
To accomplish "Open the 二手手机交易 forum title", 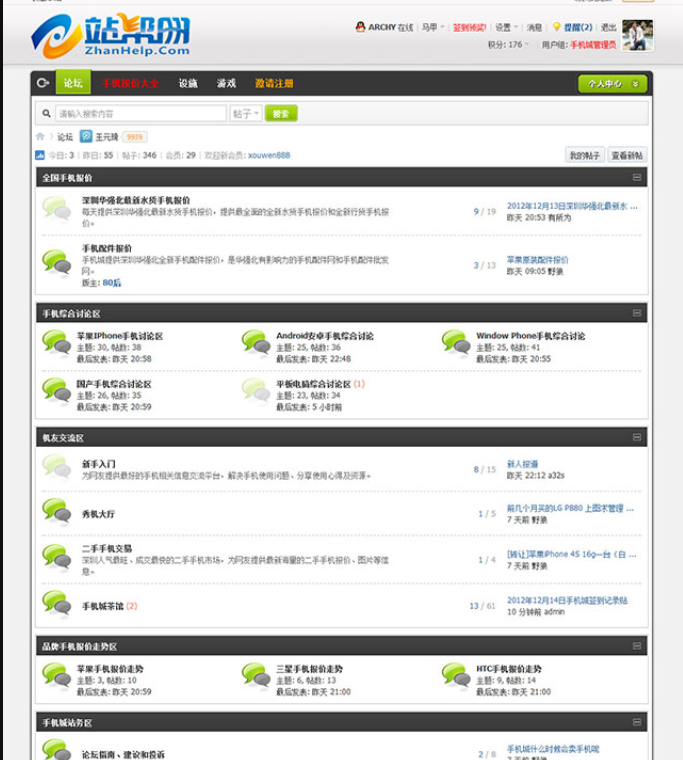I will coord(107,549).
